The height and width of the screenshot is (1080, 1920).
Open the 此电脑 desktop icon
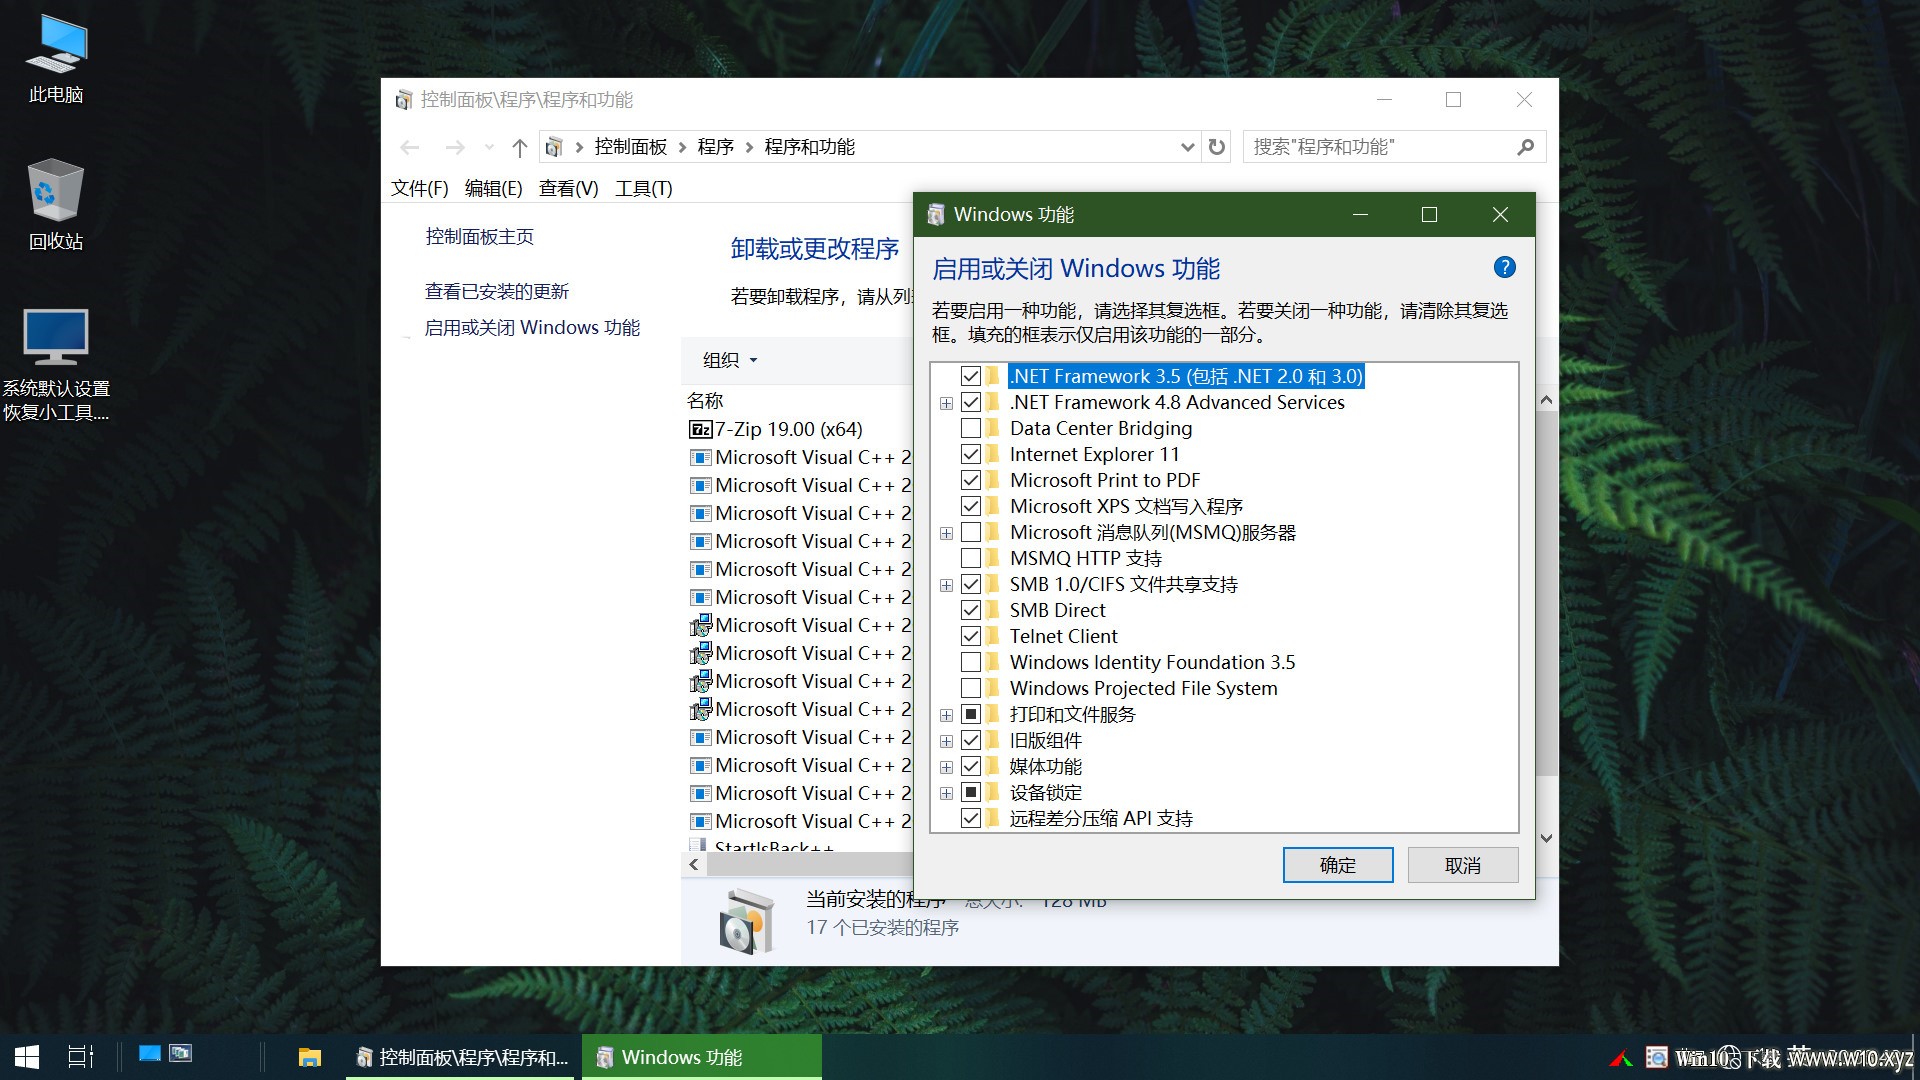pyautogui.click(x=56, y=60)
